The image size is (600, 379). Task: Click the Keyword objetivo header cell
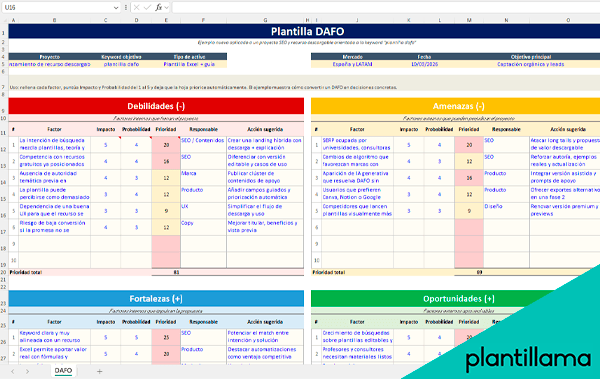point(121,57)
